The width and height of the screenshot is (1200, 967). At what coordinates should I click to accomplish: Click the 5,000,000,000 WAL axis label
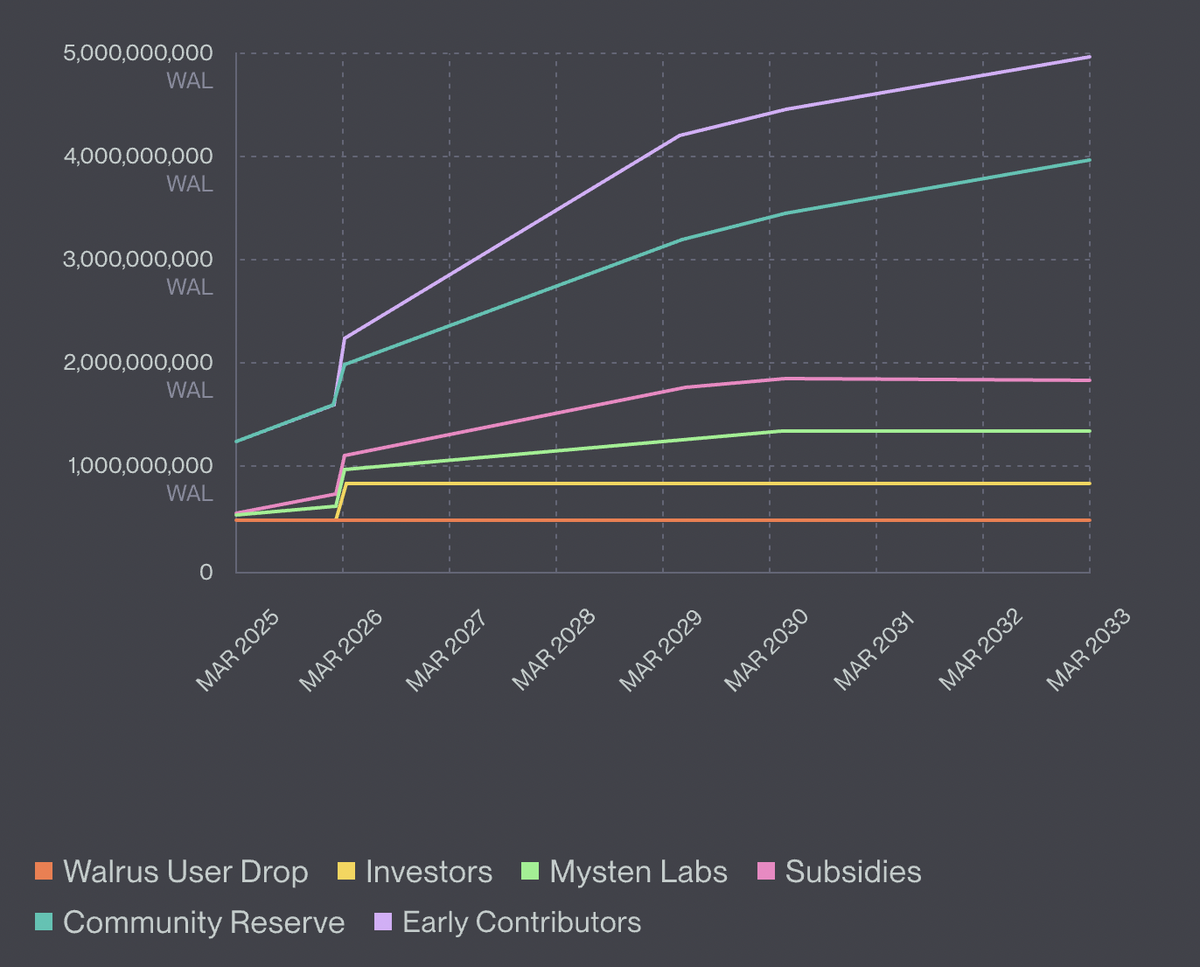click(x=138, y=53)
